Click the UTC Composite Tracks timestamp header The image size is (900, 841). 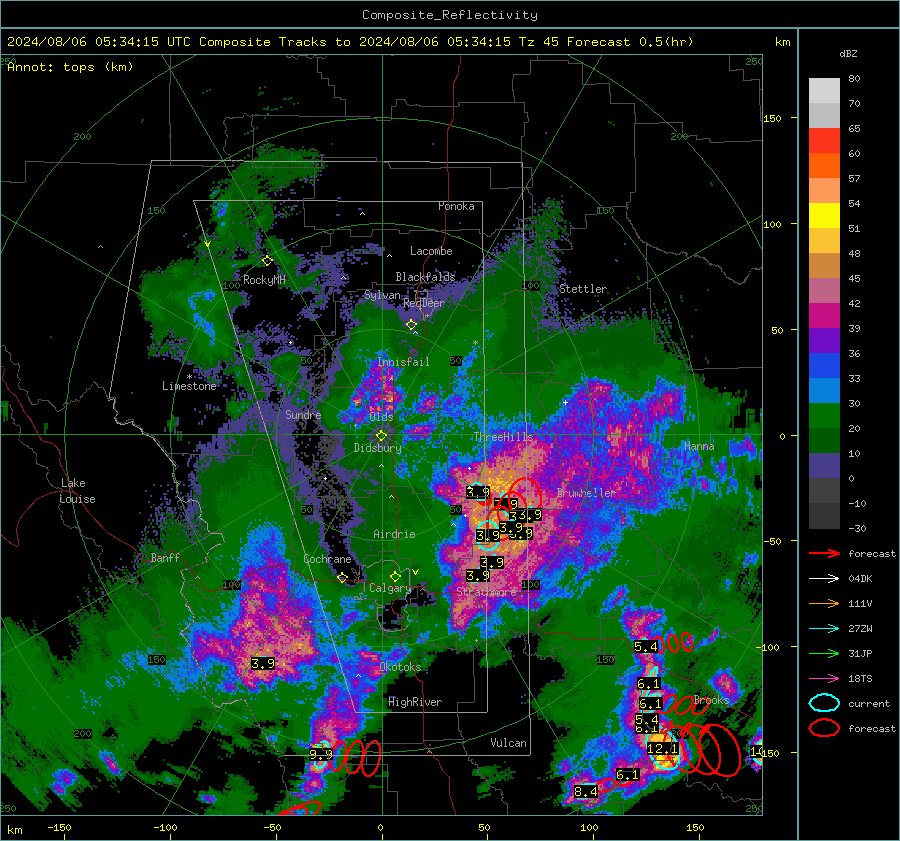pos(350,42)
